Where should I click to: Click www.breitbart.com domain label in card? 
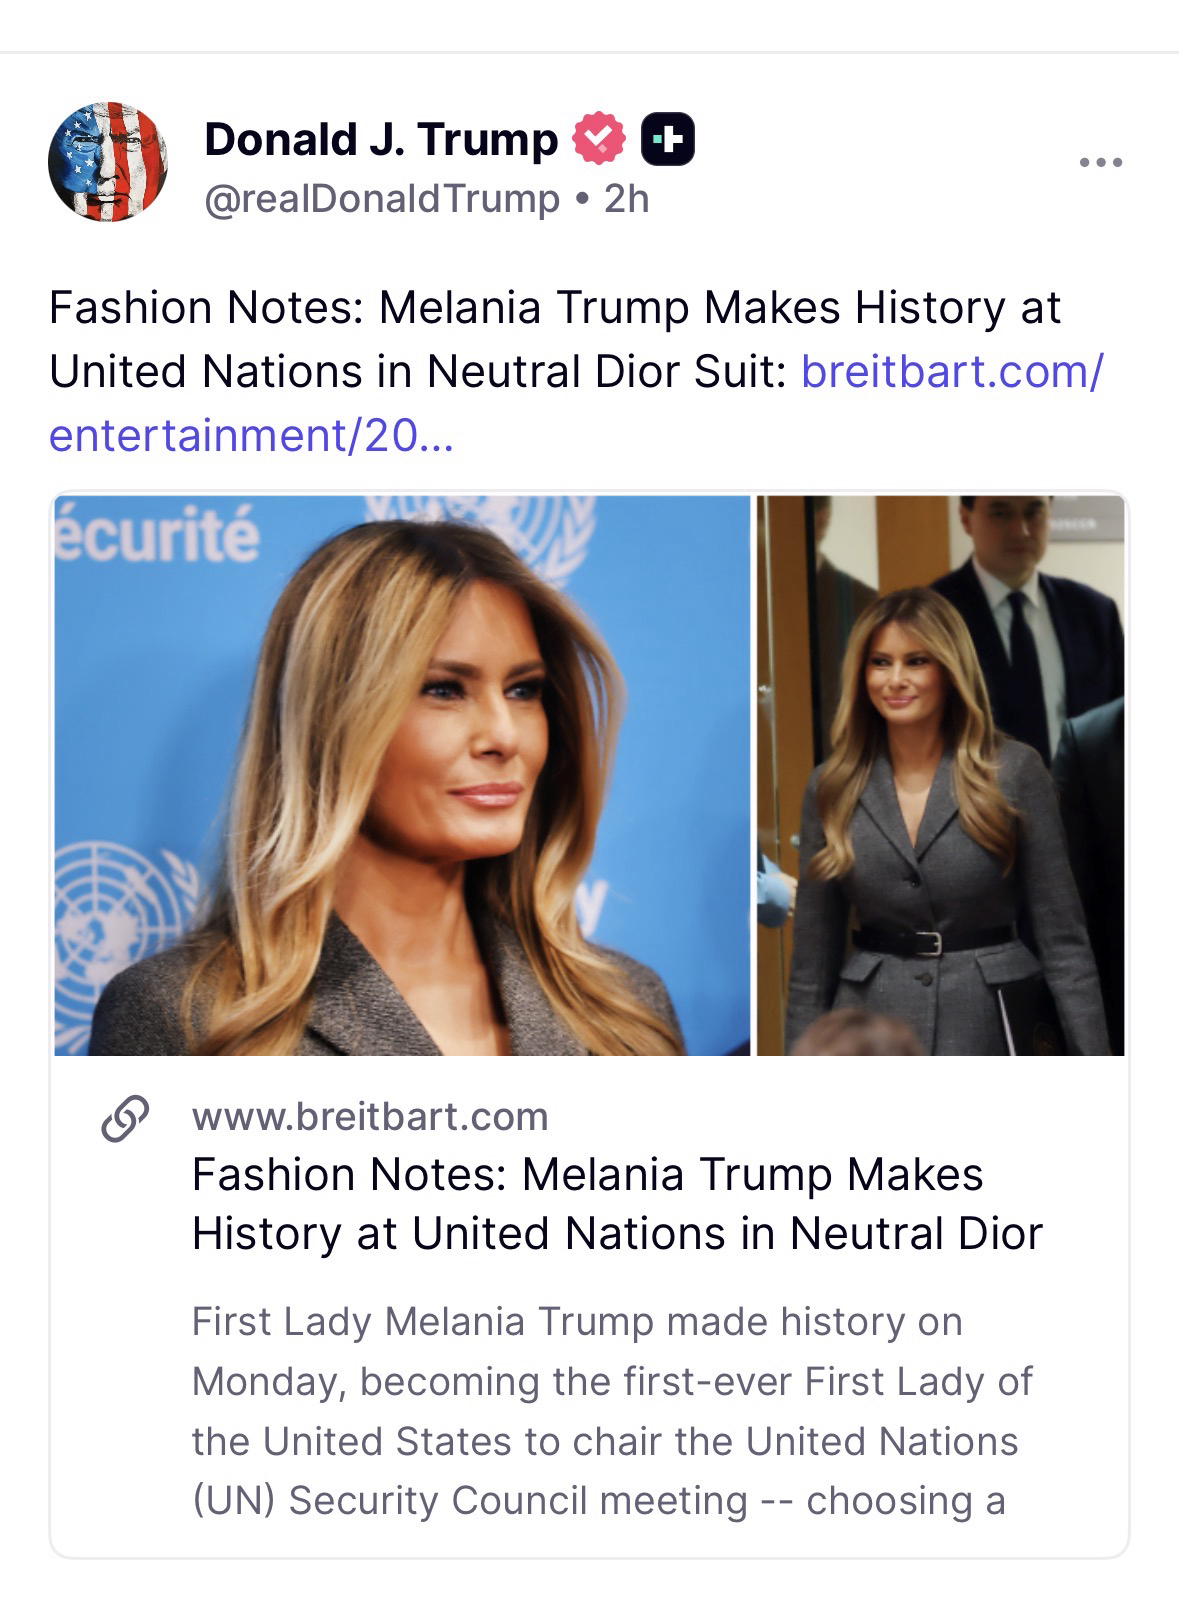click(x=370, y=1116)
